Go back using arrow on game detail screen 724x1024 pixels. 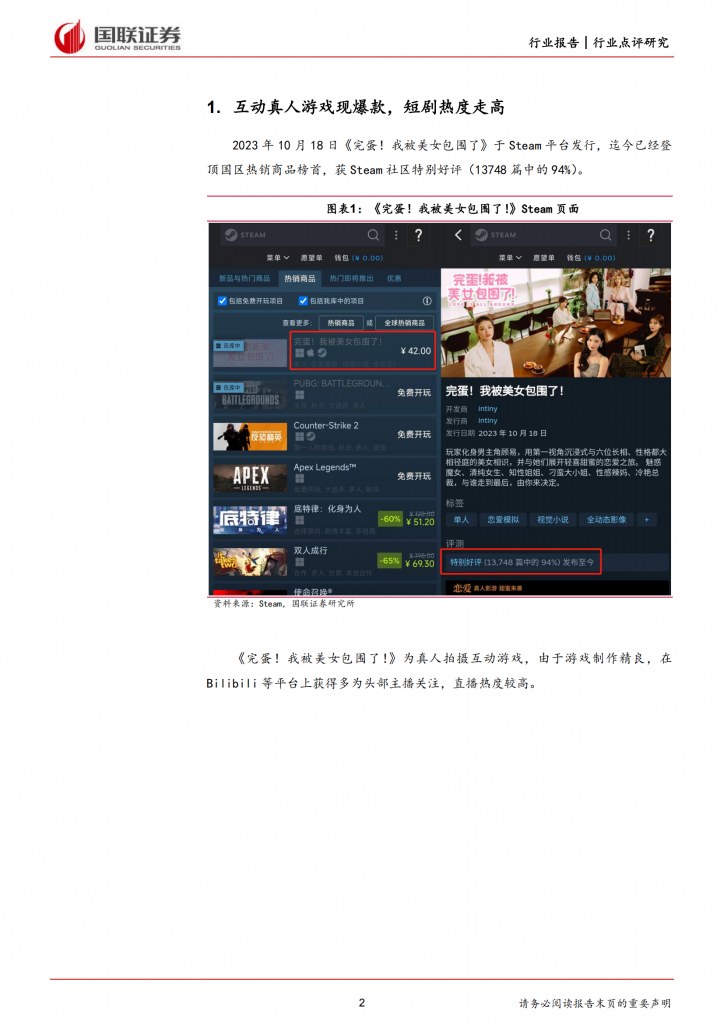458,235
